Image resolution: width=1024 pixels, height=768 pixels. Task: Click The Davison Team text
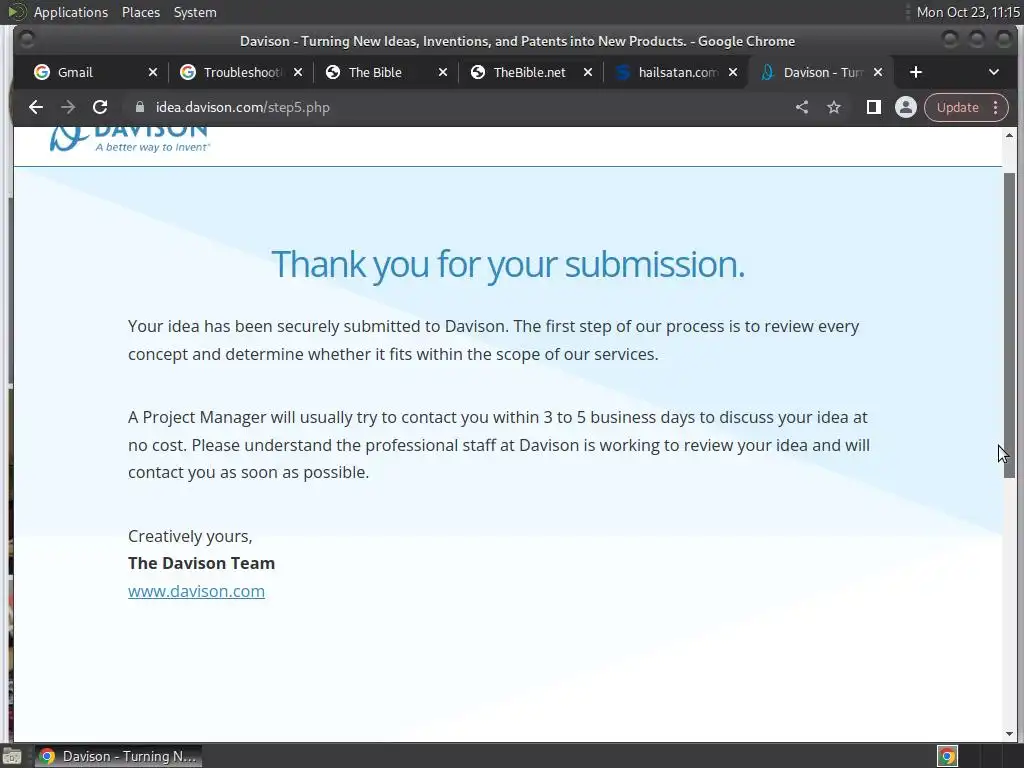[201, 563]
